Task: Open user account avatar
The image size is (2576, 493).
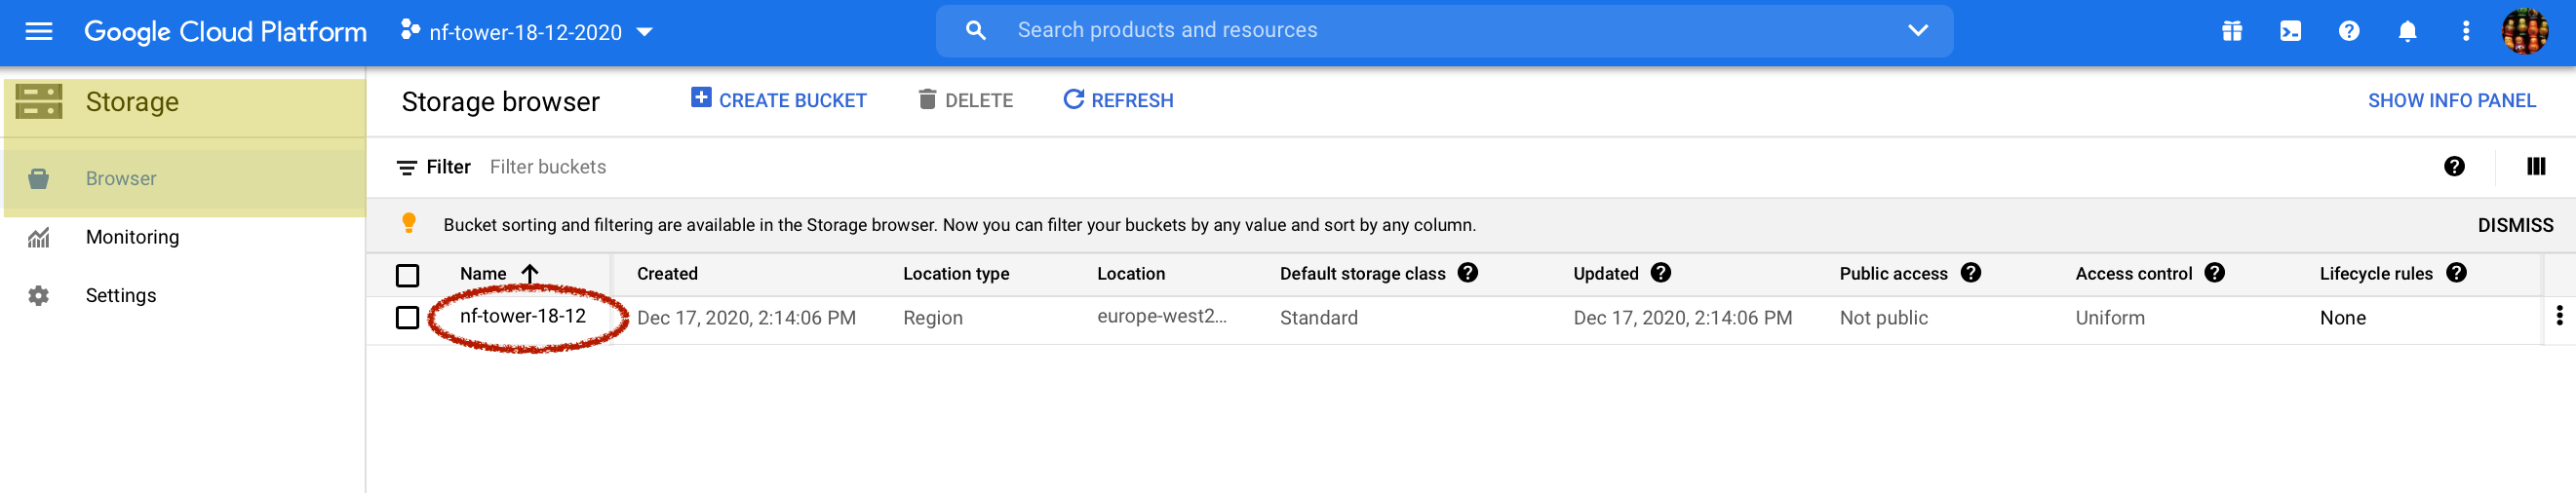Action: (x=2524, y=32)
